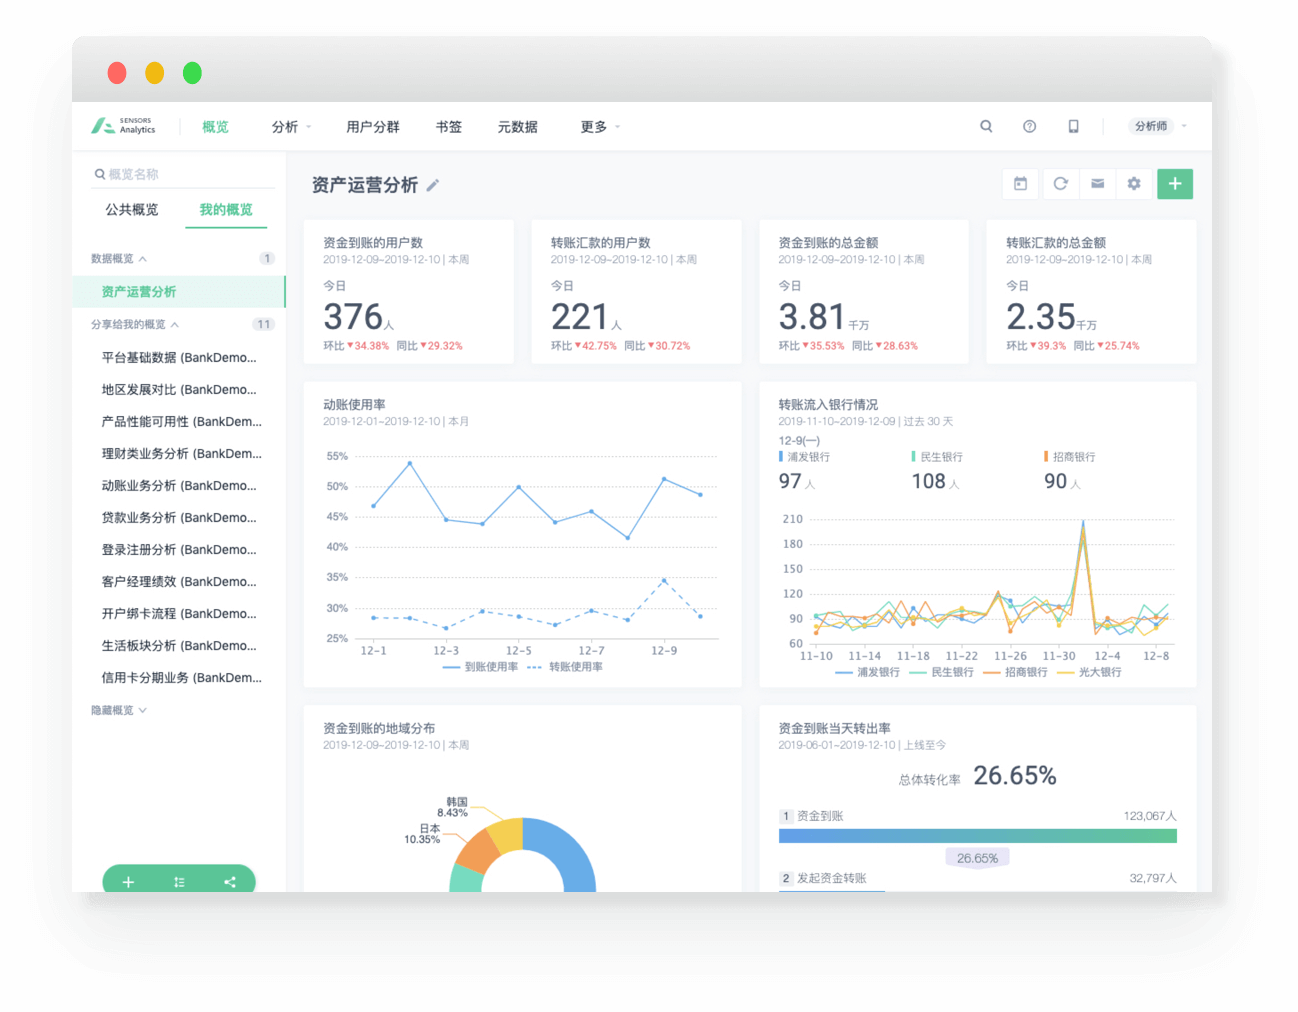Open the 分析师 user dropdown
The height and width of the screenshot is (1012, 1298).
coord(1159,126)
